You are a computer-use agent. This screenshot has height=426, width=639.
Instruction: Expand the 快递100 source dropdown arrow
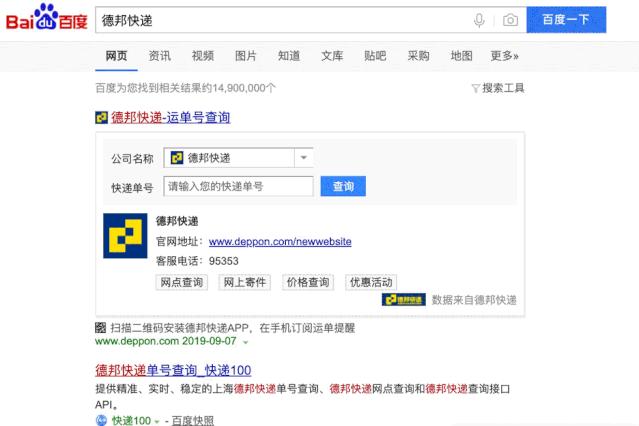click(157, 422)
